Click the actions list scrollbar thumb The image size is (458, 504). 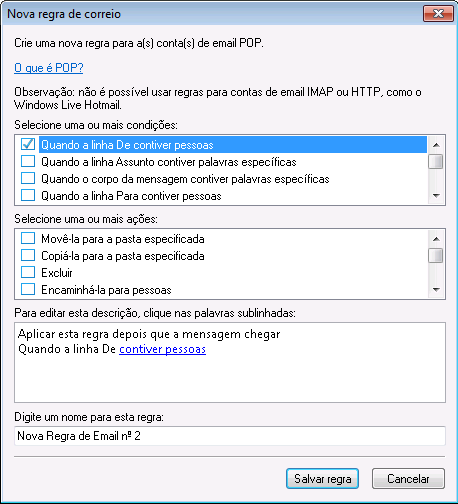[436, 256]
